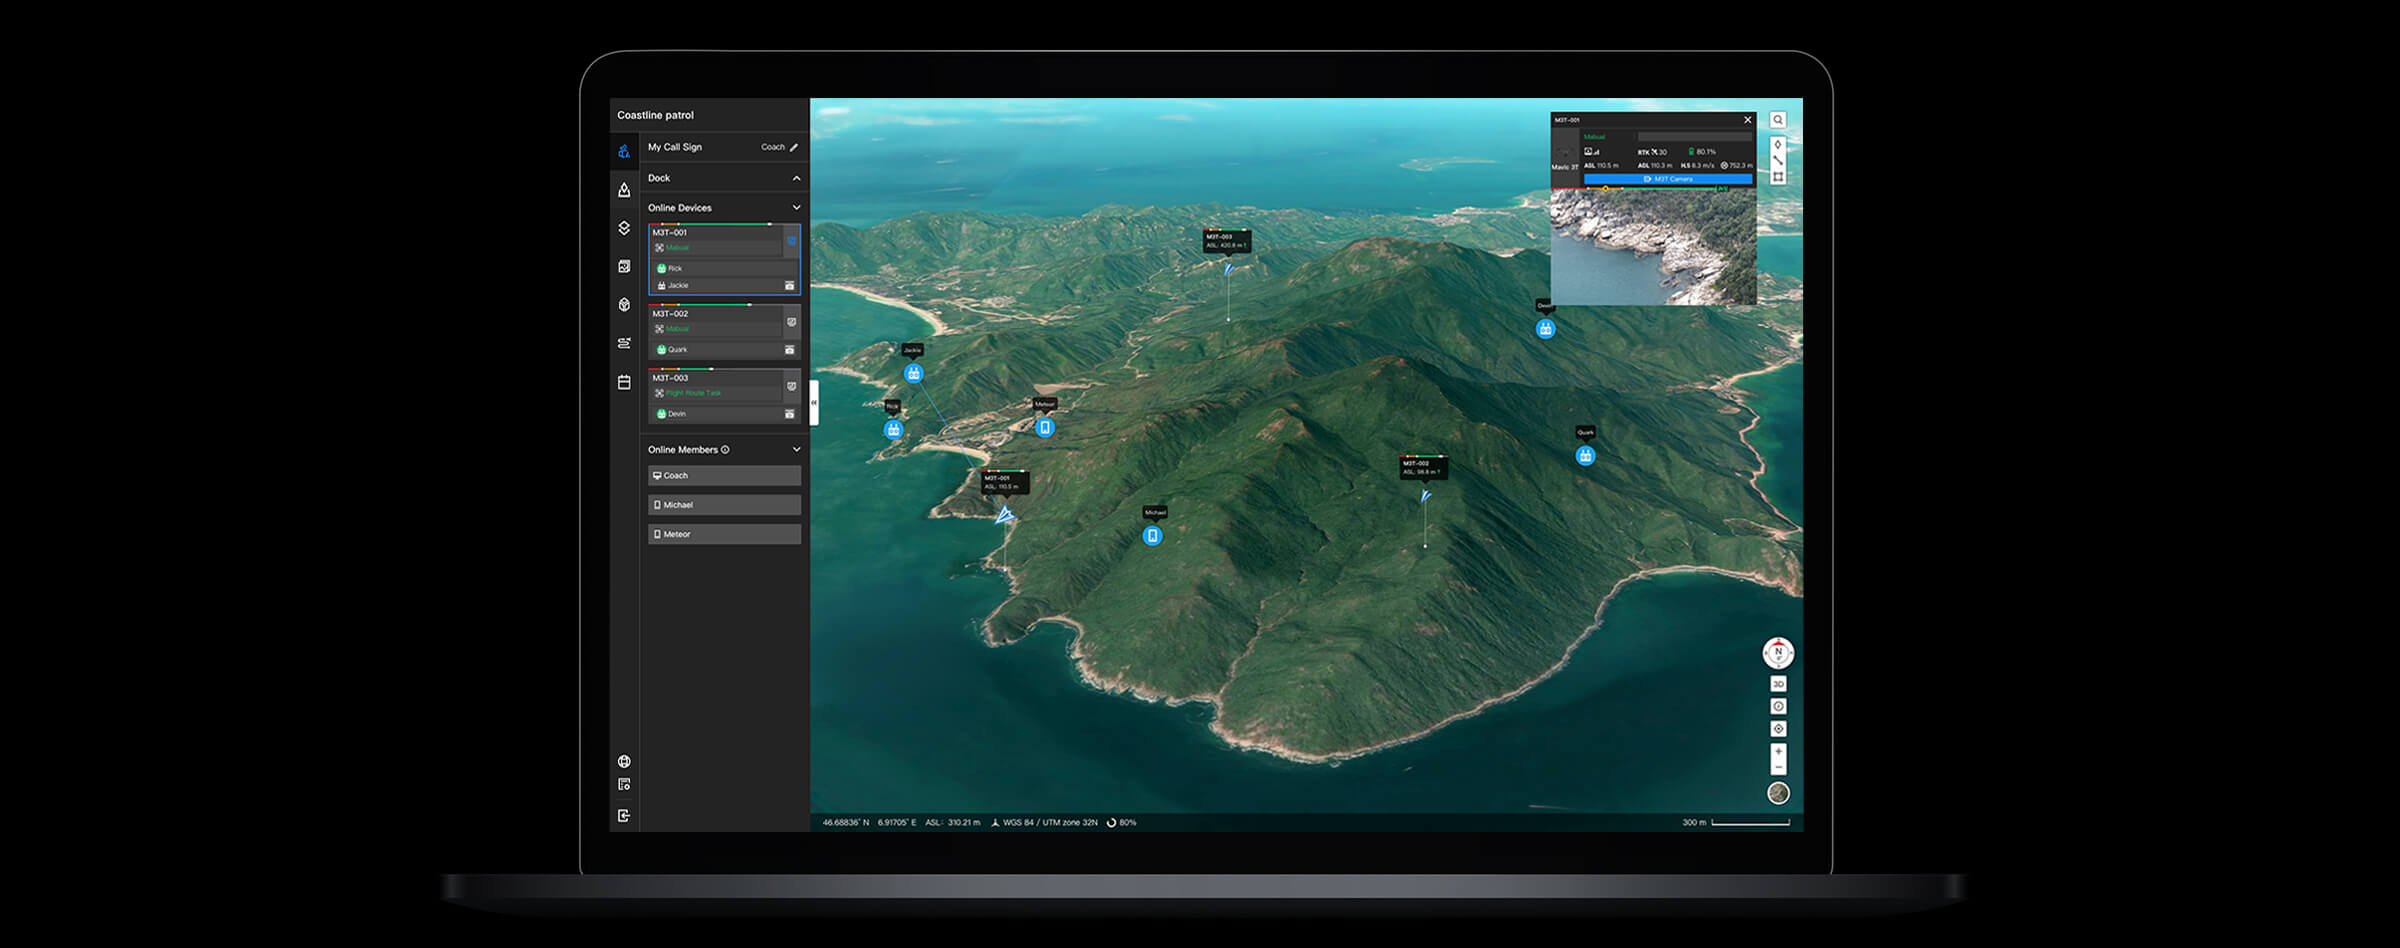Image resolution: width=2400 pixels, height=948 pixels.
Task: Open the map annotations panel in the sidebar
Action: tap(624, 189)
